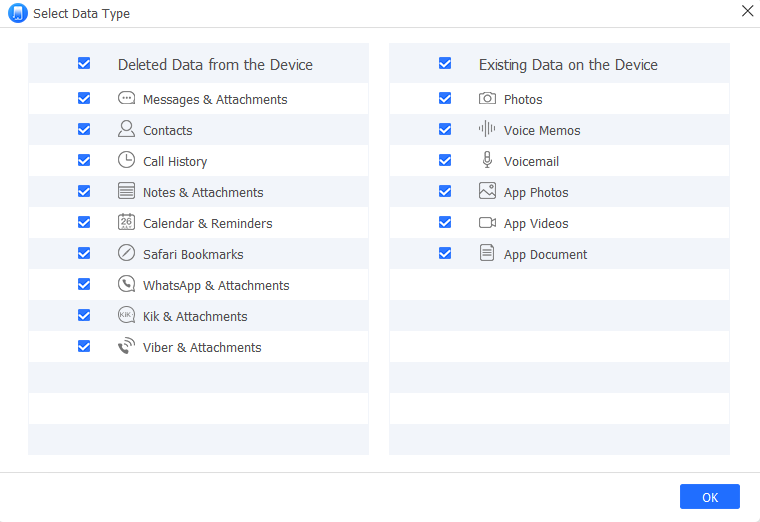Deselect the App Videos checkbox
Viewport: 760px width, 522px height.
[445, 222]
